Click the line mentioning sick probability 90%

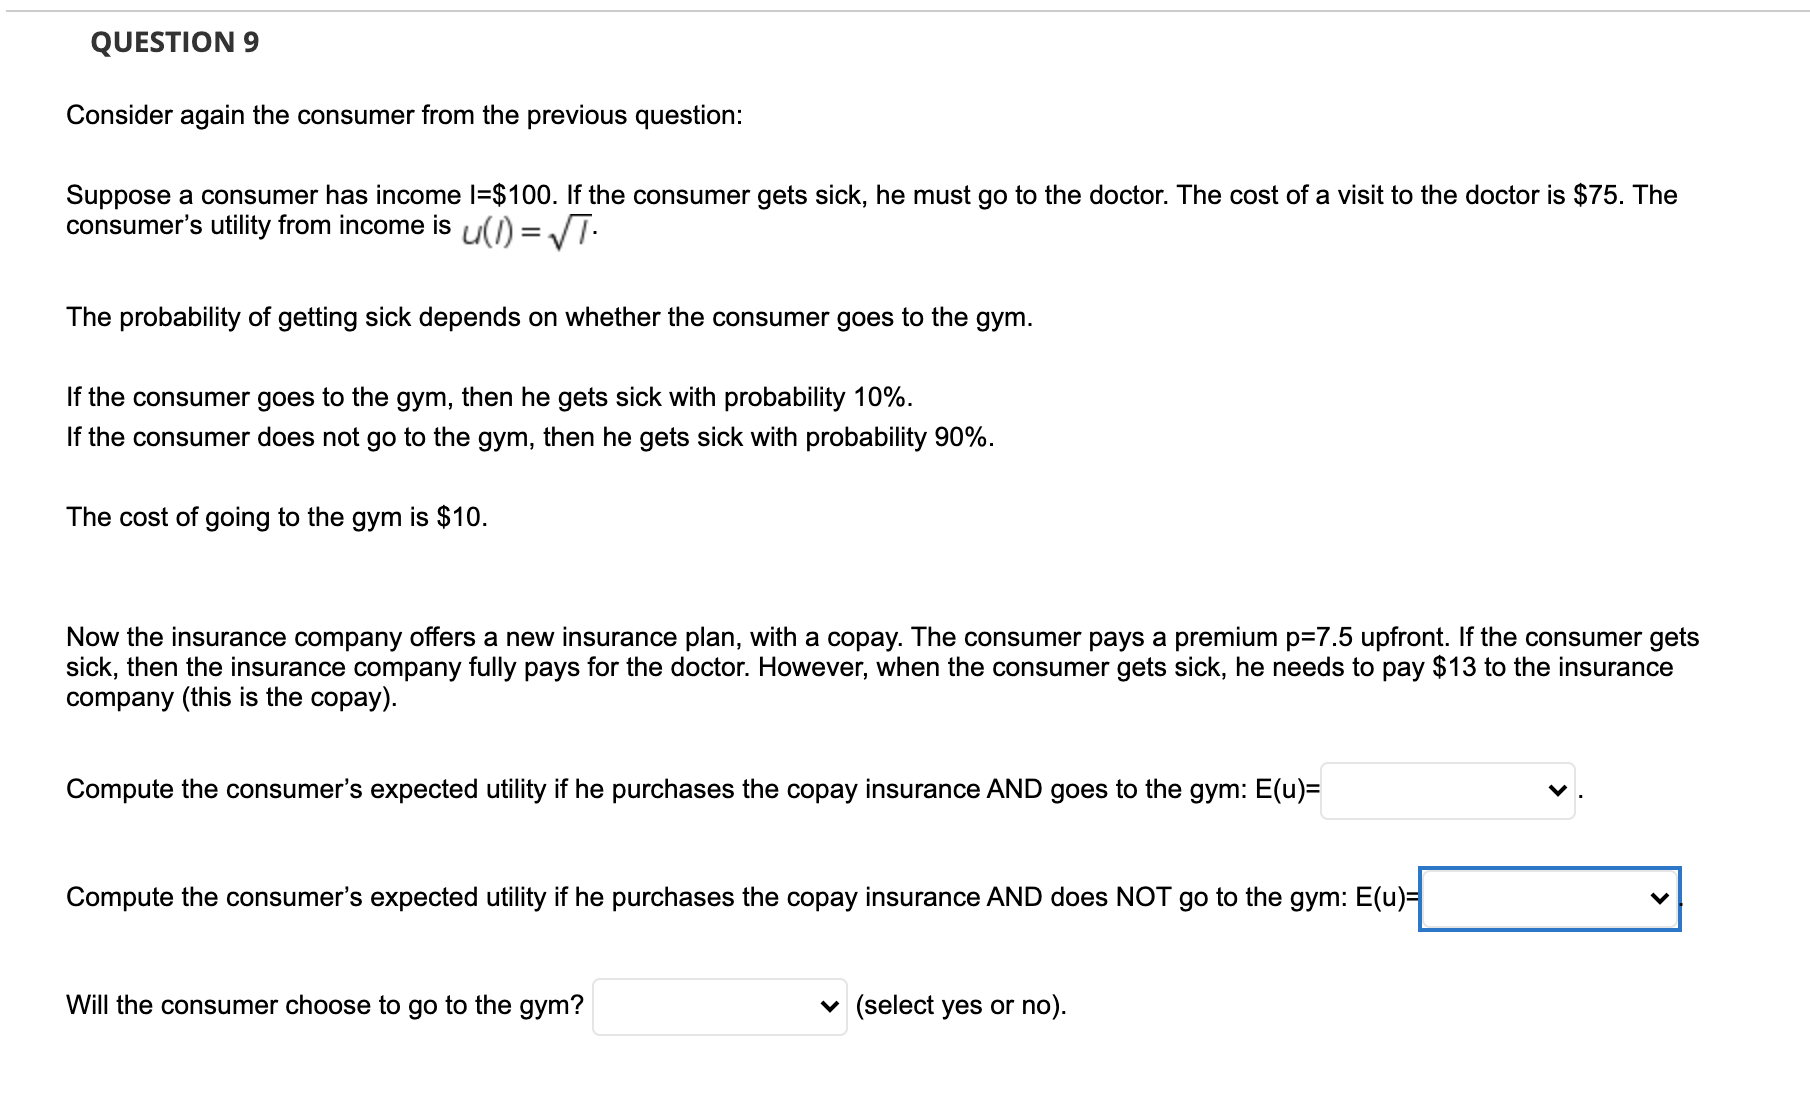tap(530, 438)
